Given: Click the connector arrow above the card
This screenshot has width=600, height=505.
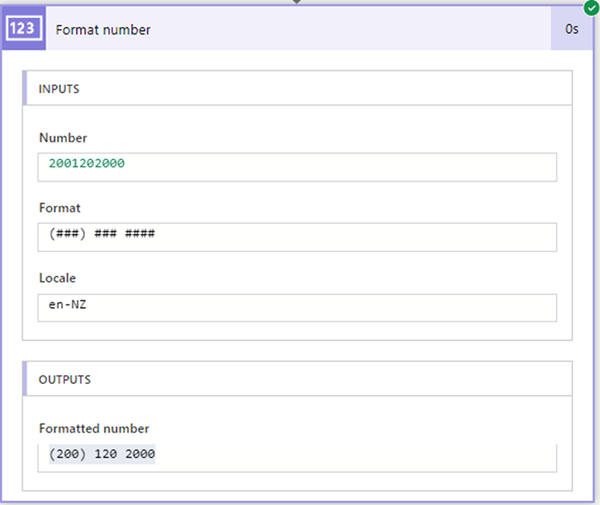Looking at the screenshot, I should point(297,2).
